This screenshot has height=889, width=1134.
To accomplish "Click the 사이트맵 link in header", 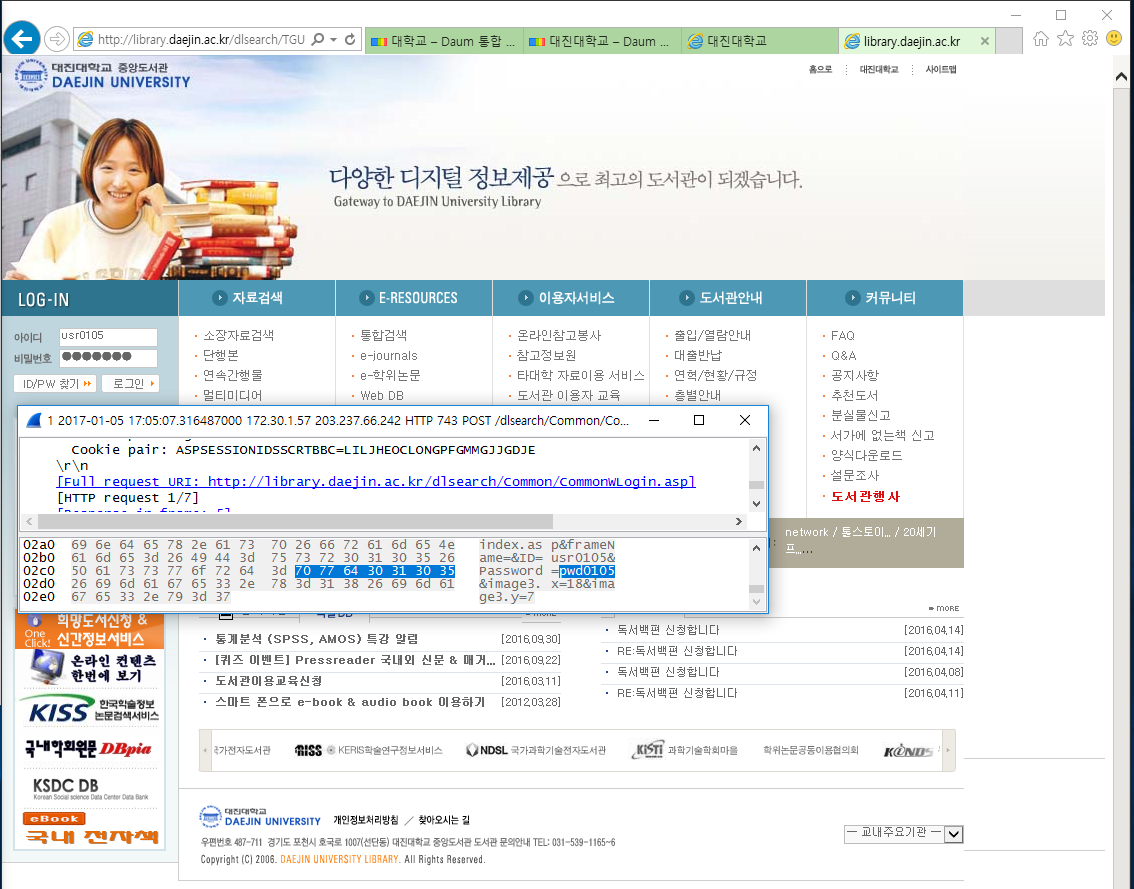I will [941, 69].
